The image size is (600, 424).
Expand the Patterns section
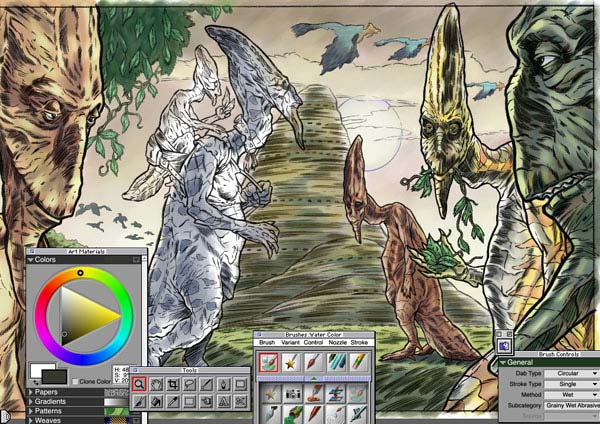coord(31,411)
